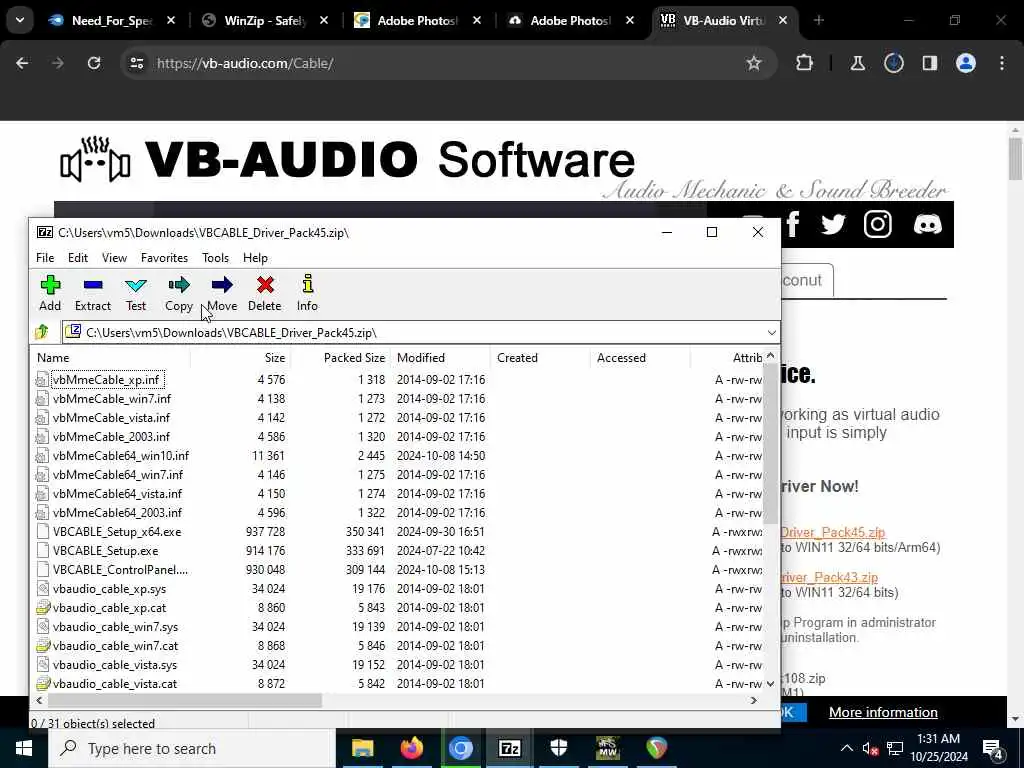Show hidden system tray icons
1024x768 pixels.
click(846, 748)
